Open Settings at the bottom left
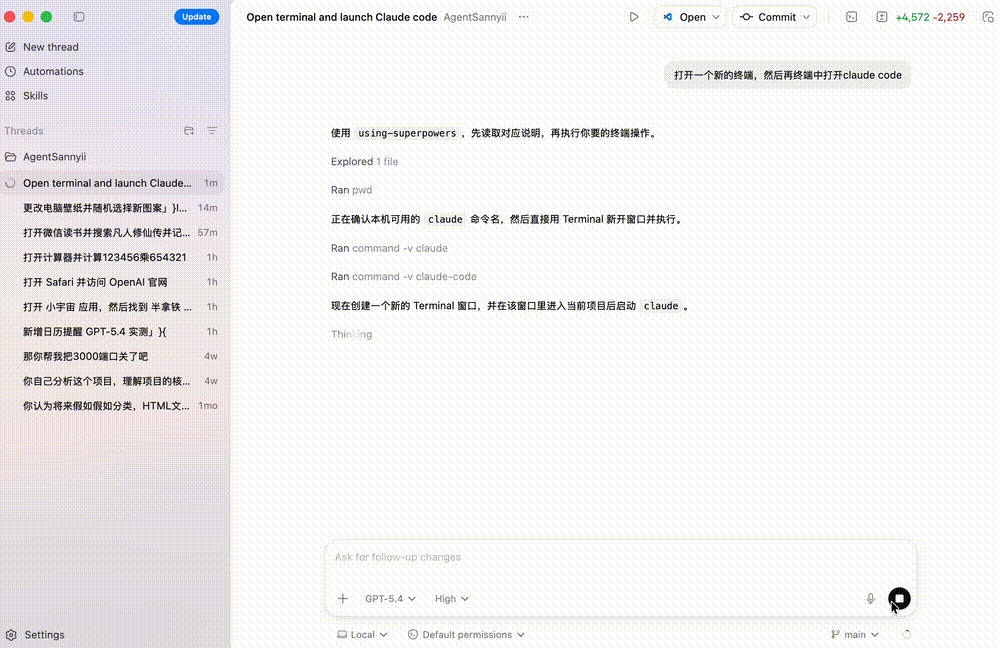This screenshot has height=648, width=1000. (x=42, y=634)
